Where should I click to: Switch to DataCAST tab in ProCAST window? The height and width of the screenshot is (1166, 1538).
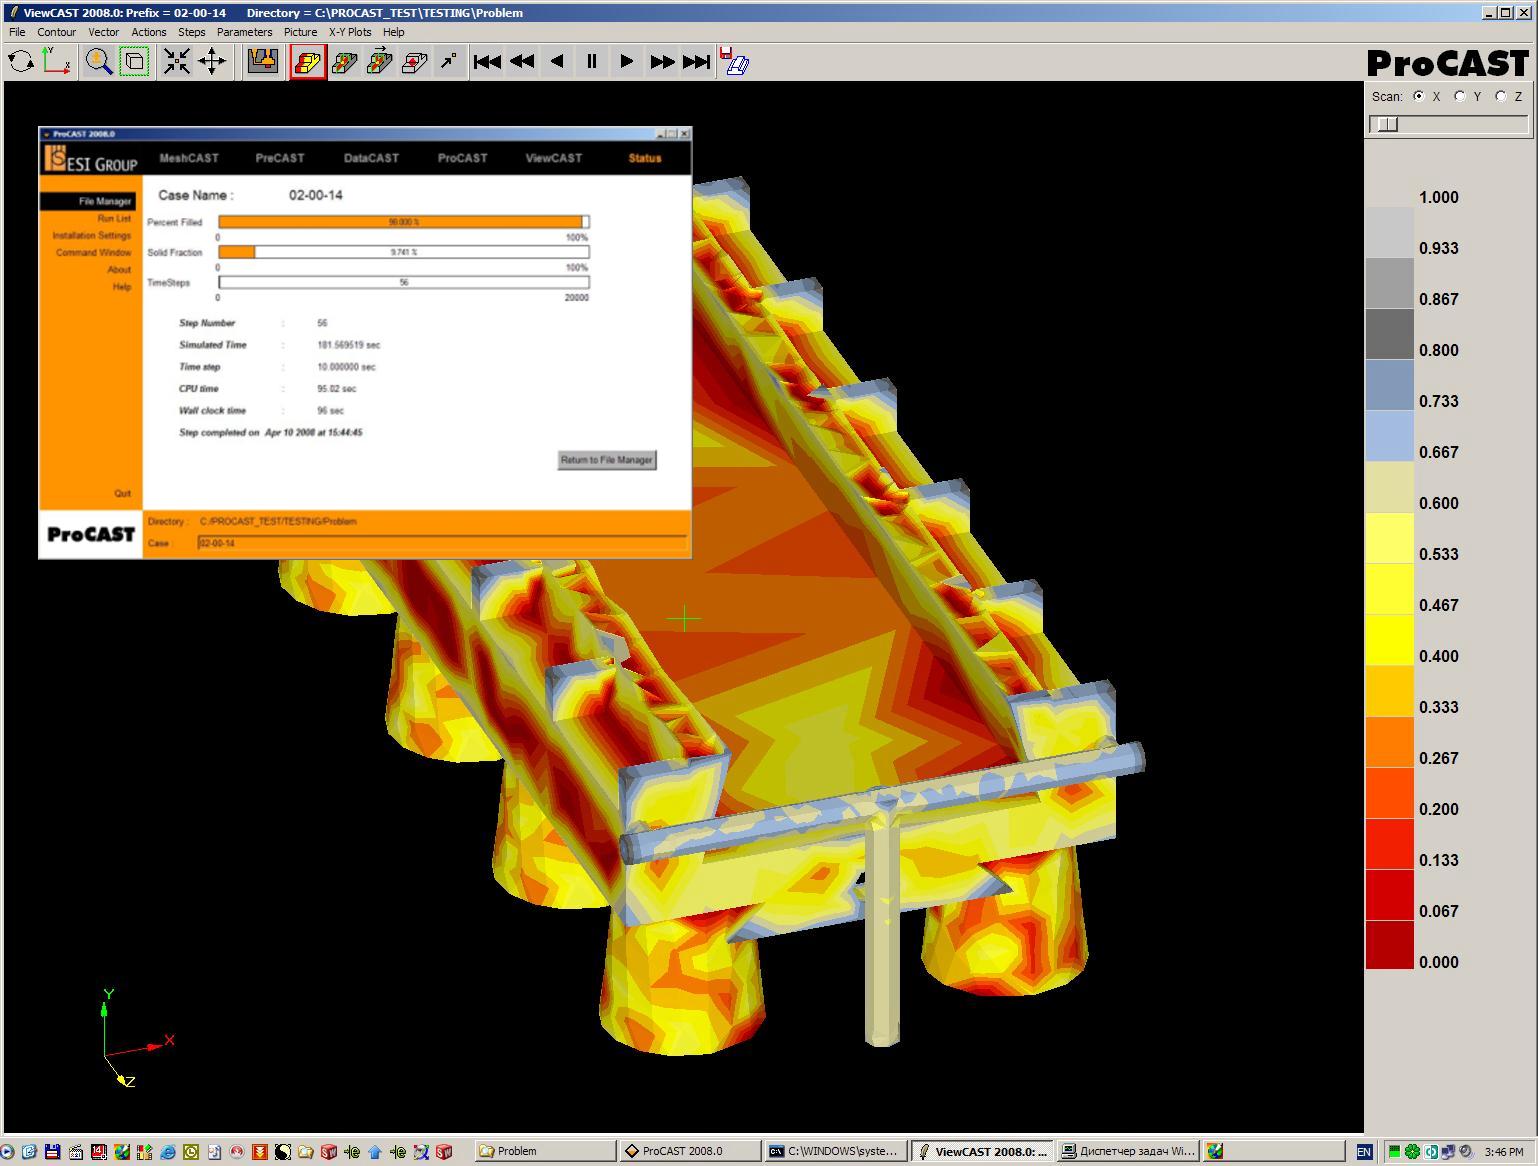[x=371, y=158]
